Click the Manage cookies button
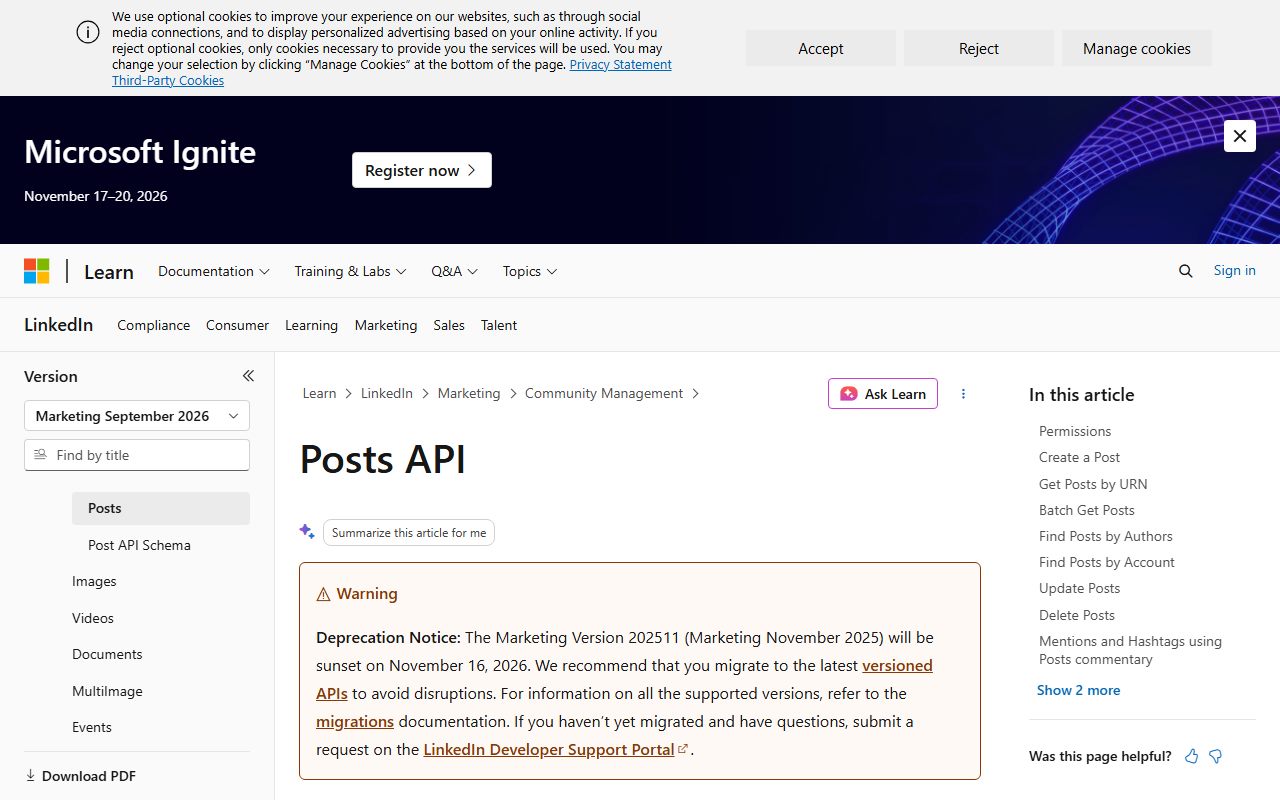Viewport: 1280px width, 800px height. coord(1137,48)
